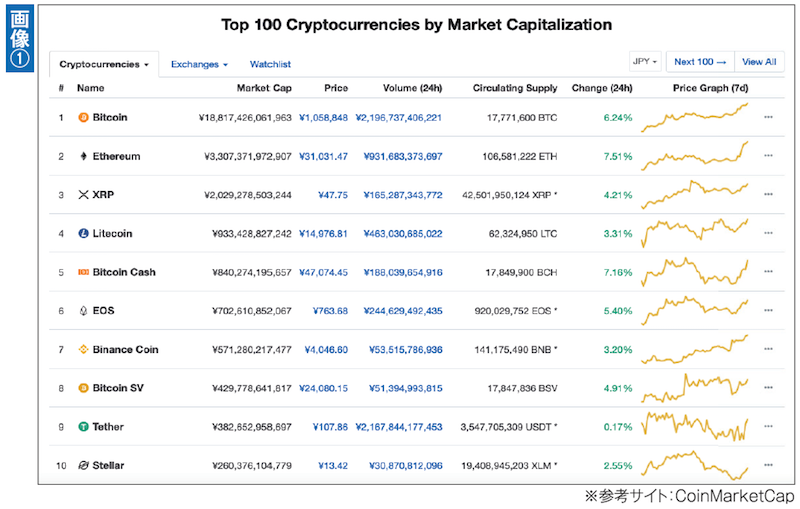Click the View All button
800x509 pixels.
tap(757, 62)
